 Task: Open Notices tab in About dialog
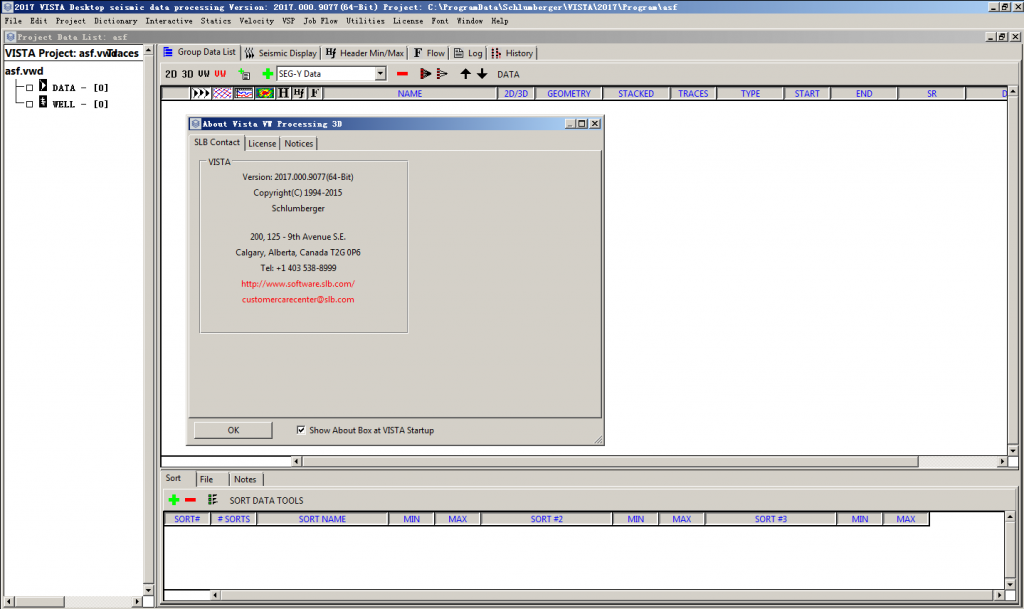click(x=298, y=144)
